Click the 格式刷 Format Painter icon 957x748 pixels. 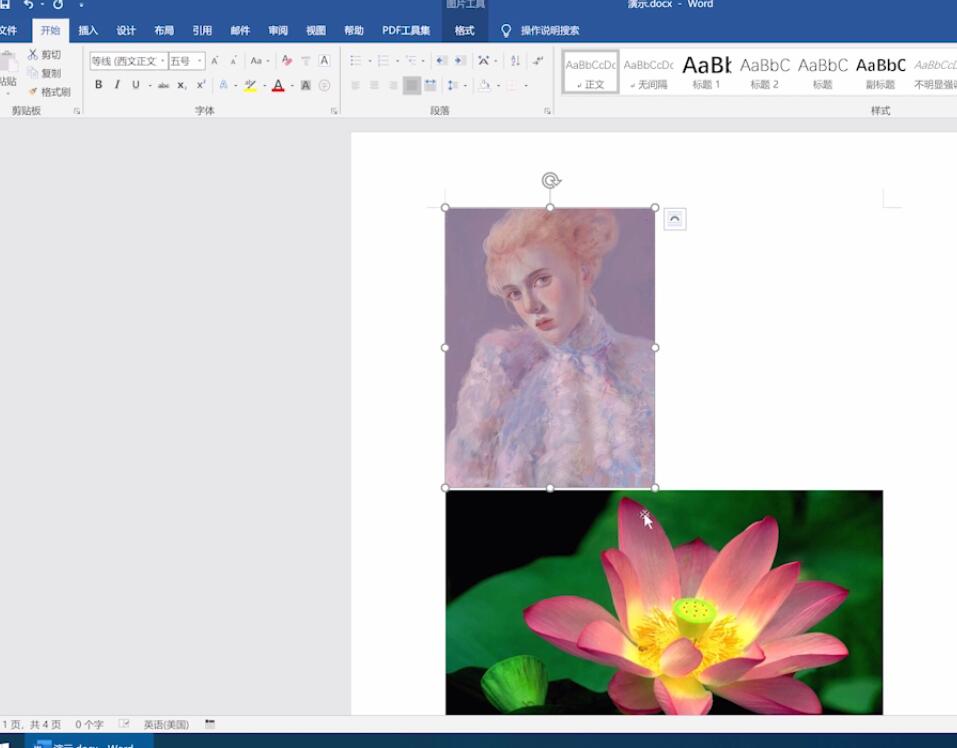click(33, 92)
